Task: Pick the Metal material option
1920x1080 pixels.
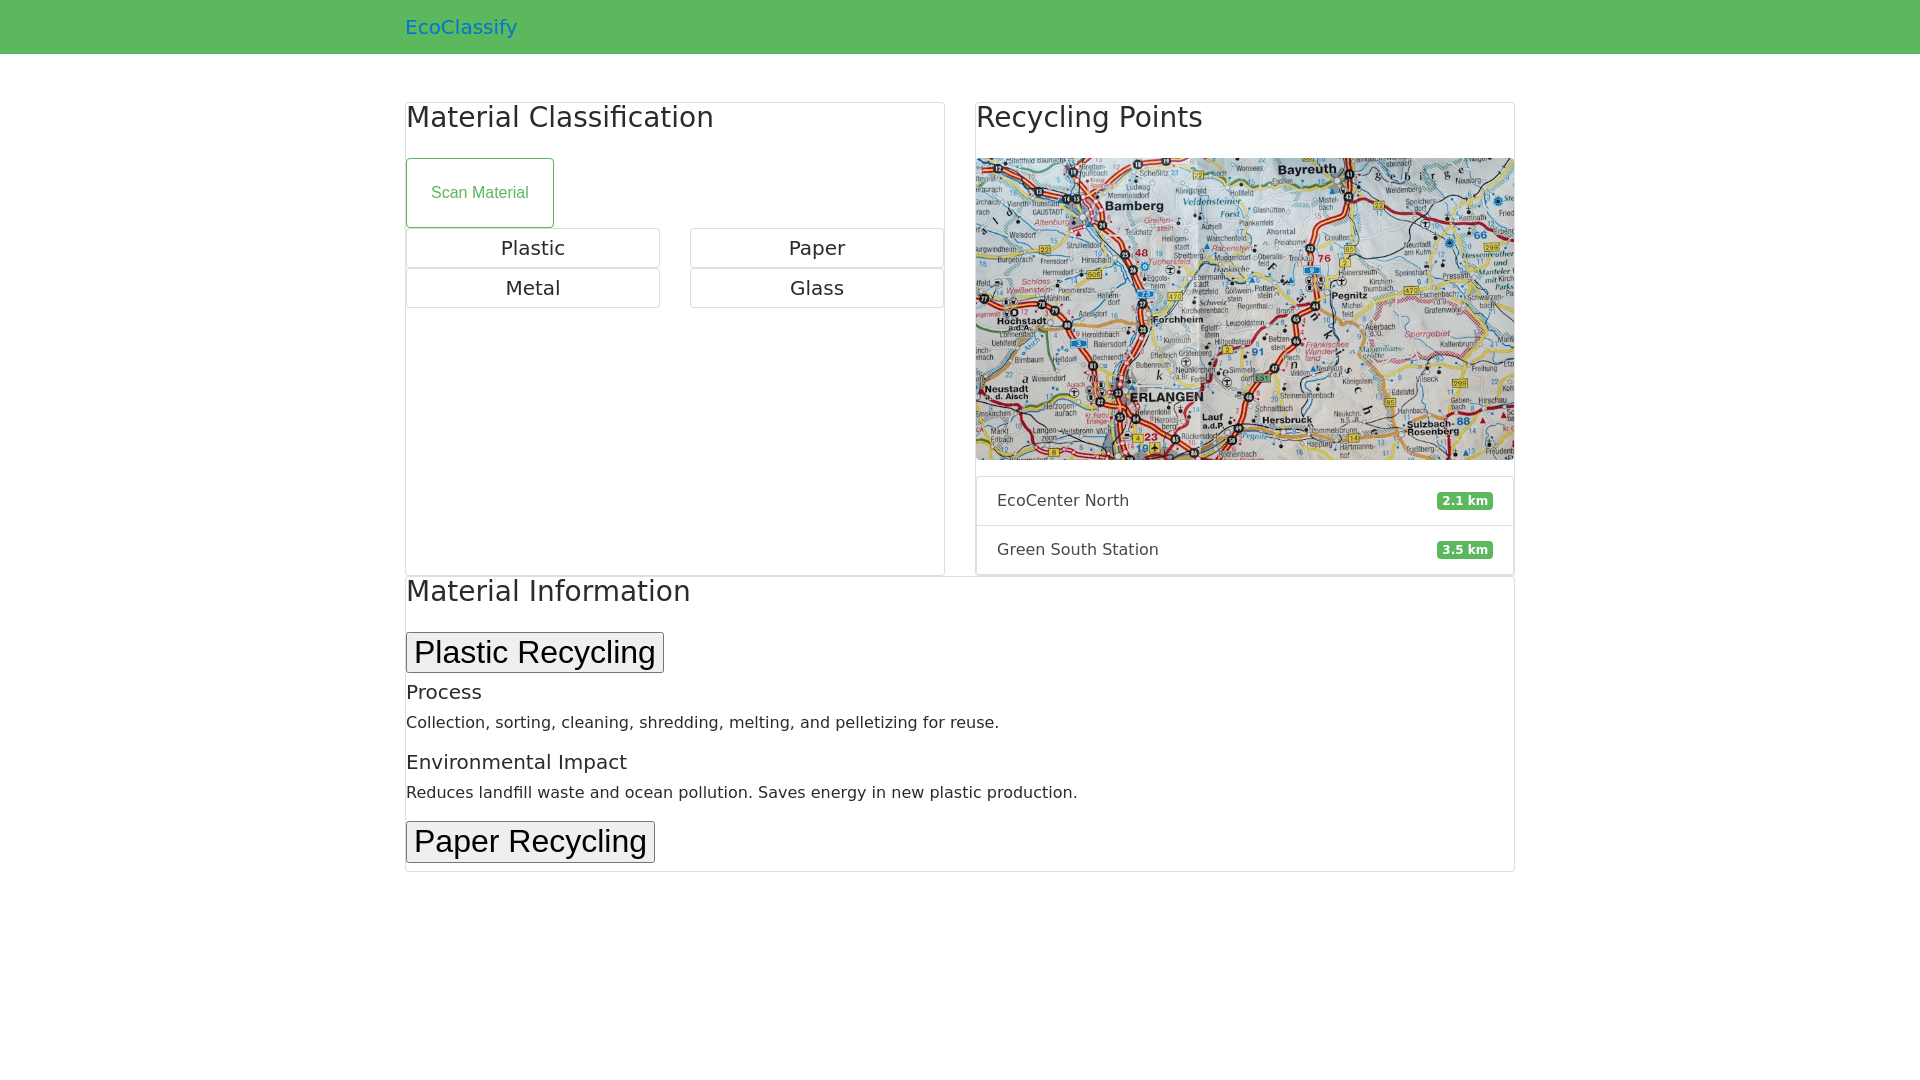Action: pos(533,288)
